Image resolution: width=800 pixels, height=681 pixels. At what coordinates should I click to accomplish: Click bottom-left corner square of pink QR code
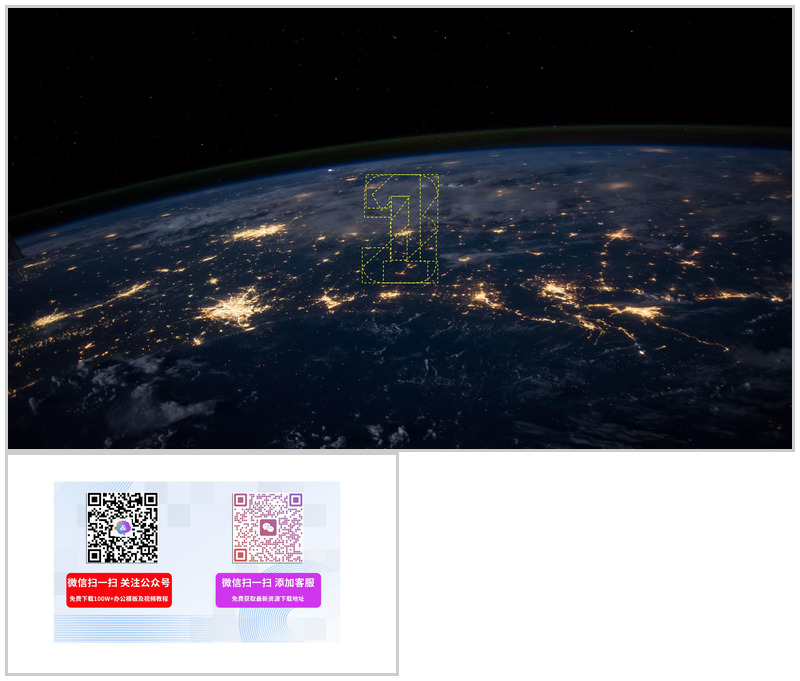[x=241, y=554]
